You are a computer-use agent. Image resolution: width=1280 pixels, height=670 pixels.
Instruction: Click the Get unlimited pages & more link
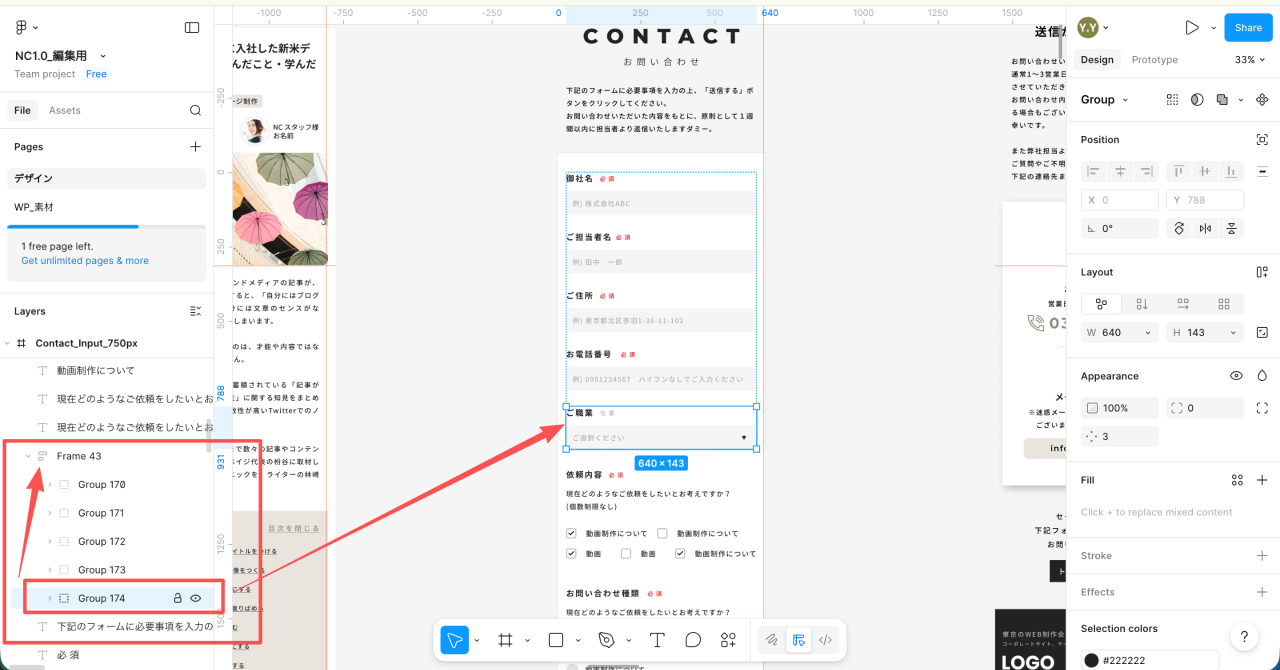pos(85,261)
